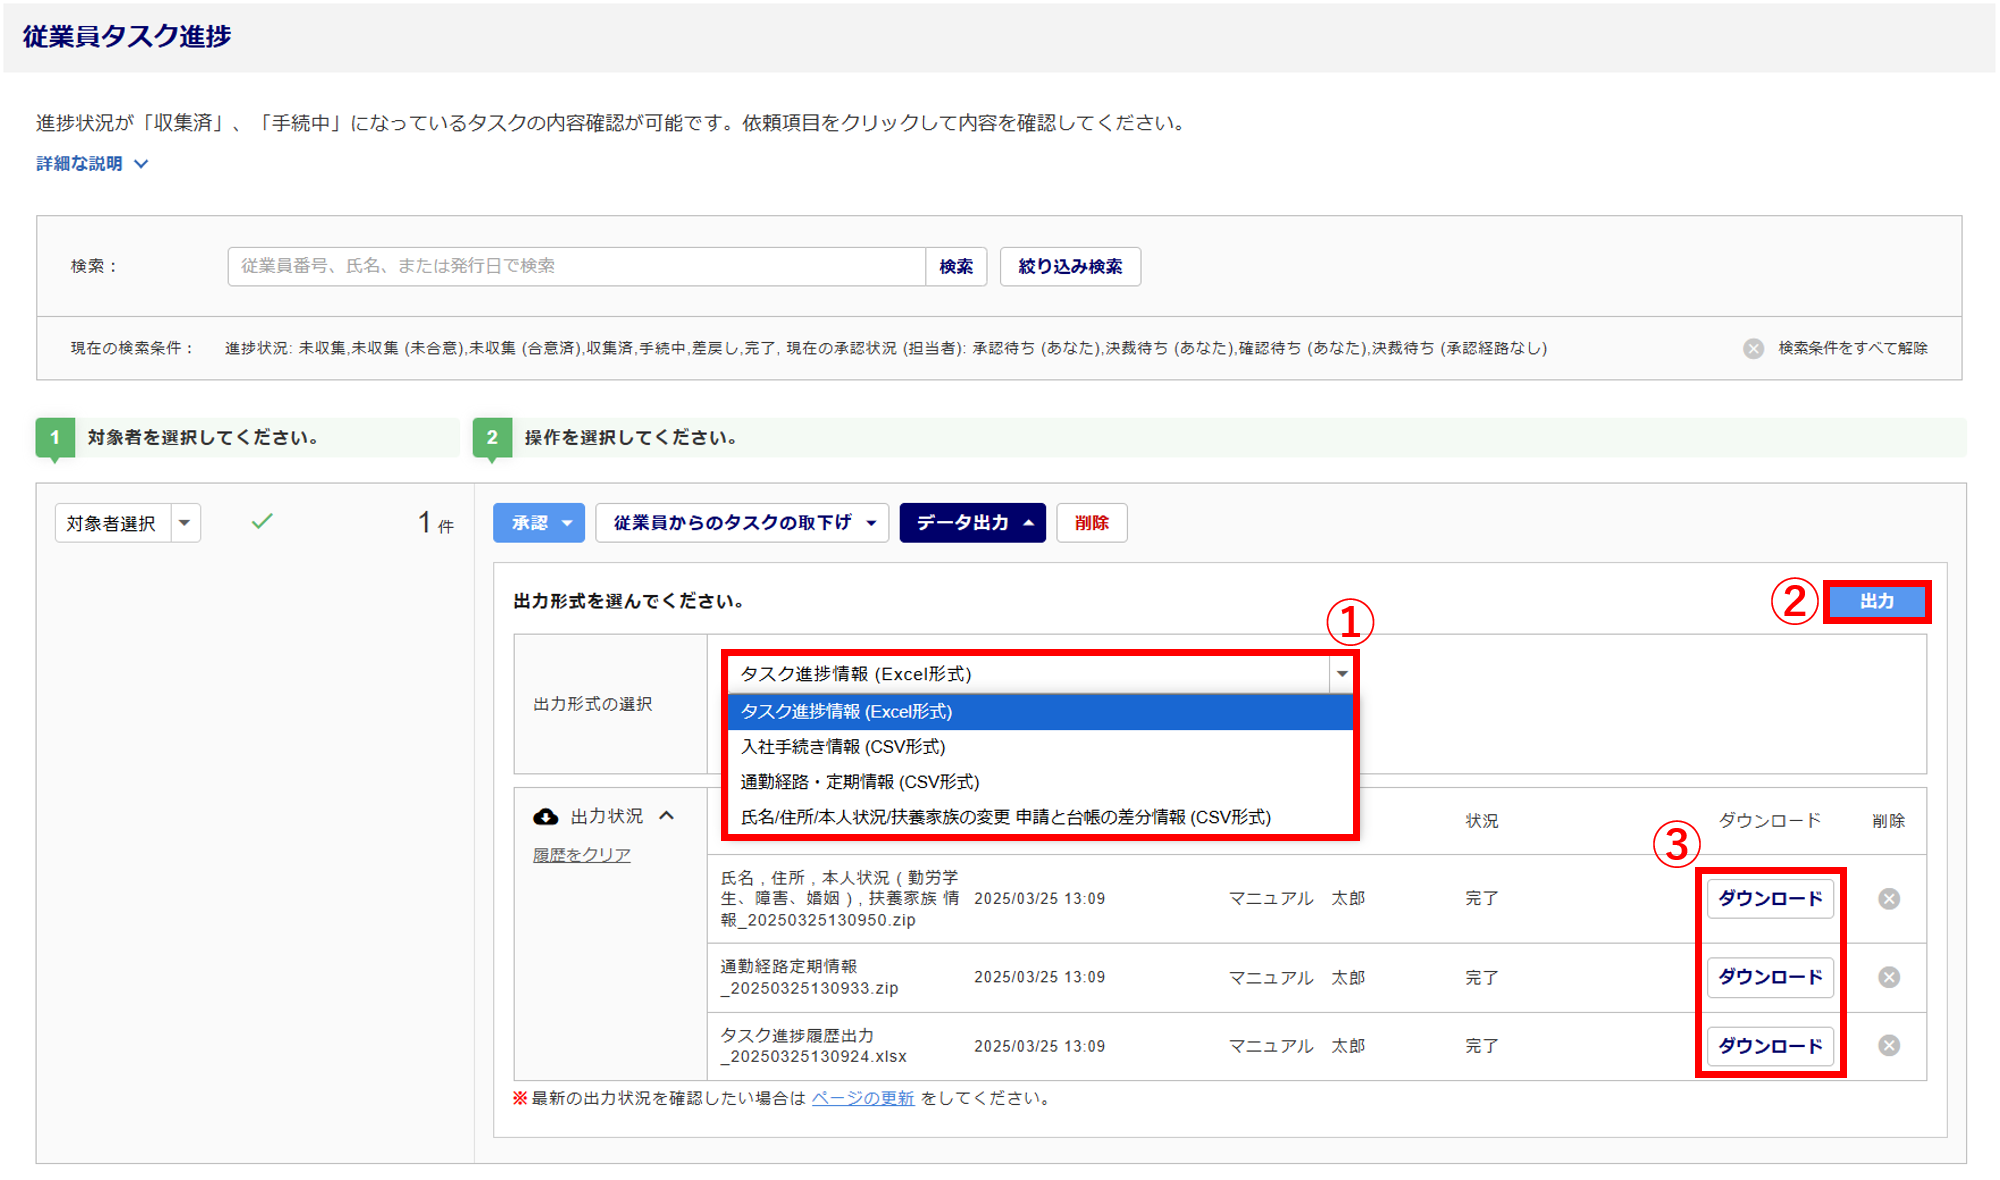Image resolution: width=2000 pixels, height=1180 pixels.
Task: Click the clear-all-search-conditions X icon
Action: pyautogui.click(x=1753, y=348)
